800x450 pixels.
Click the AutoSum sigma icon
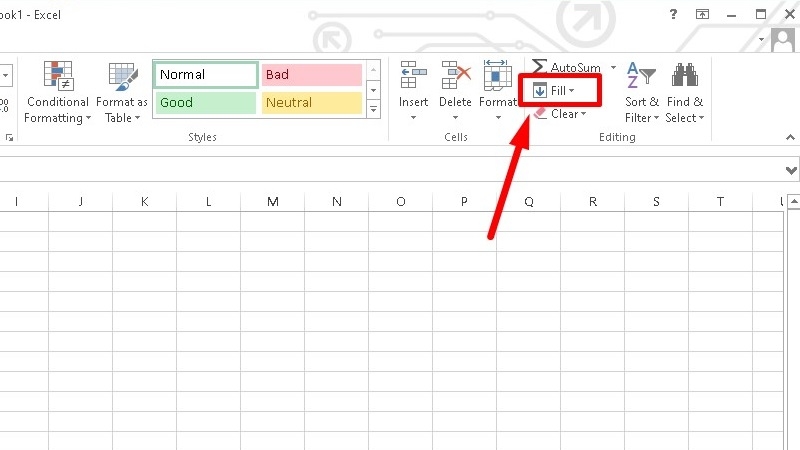(539, 67)
